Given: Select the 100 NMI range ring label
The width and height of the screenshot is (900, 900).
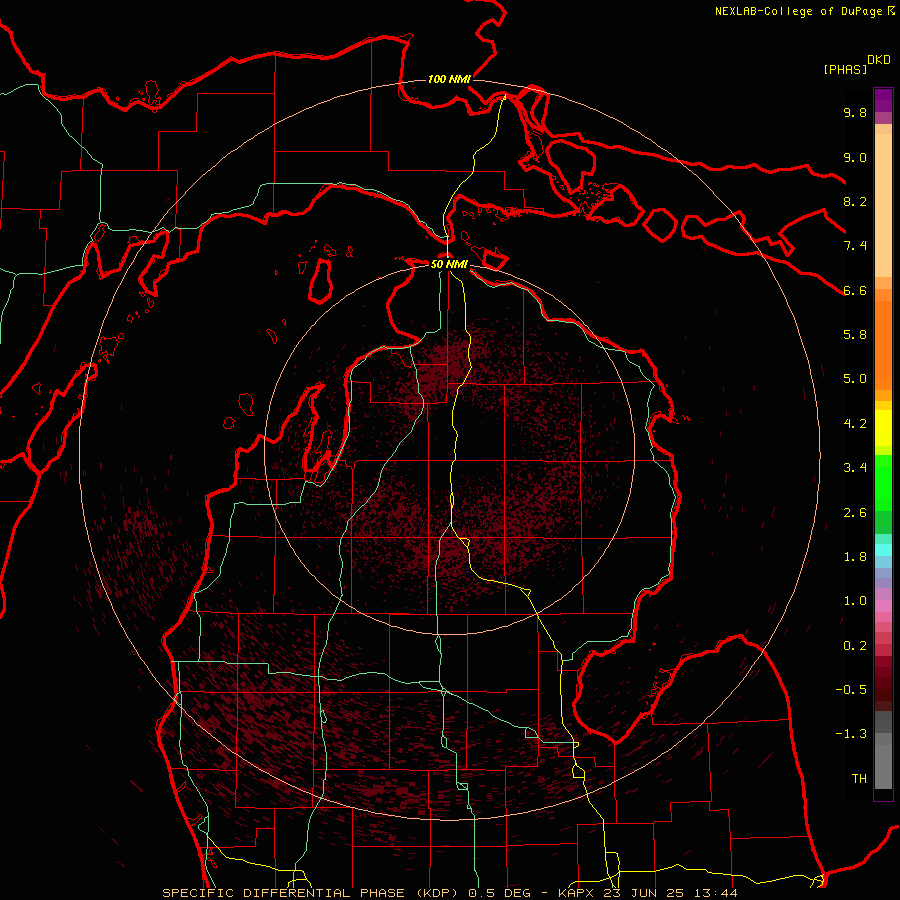Looking at the screenshot, I should click(449, 79).
